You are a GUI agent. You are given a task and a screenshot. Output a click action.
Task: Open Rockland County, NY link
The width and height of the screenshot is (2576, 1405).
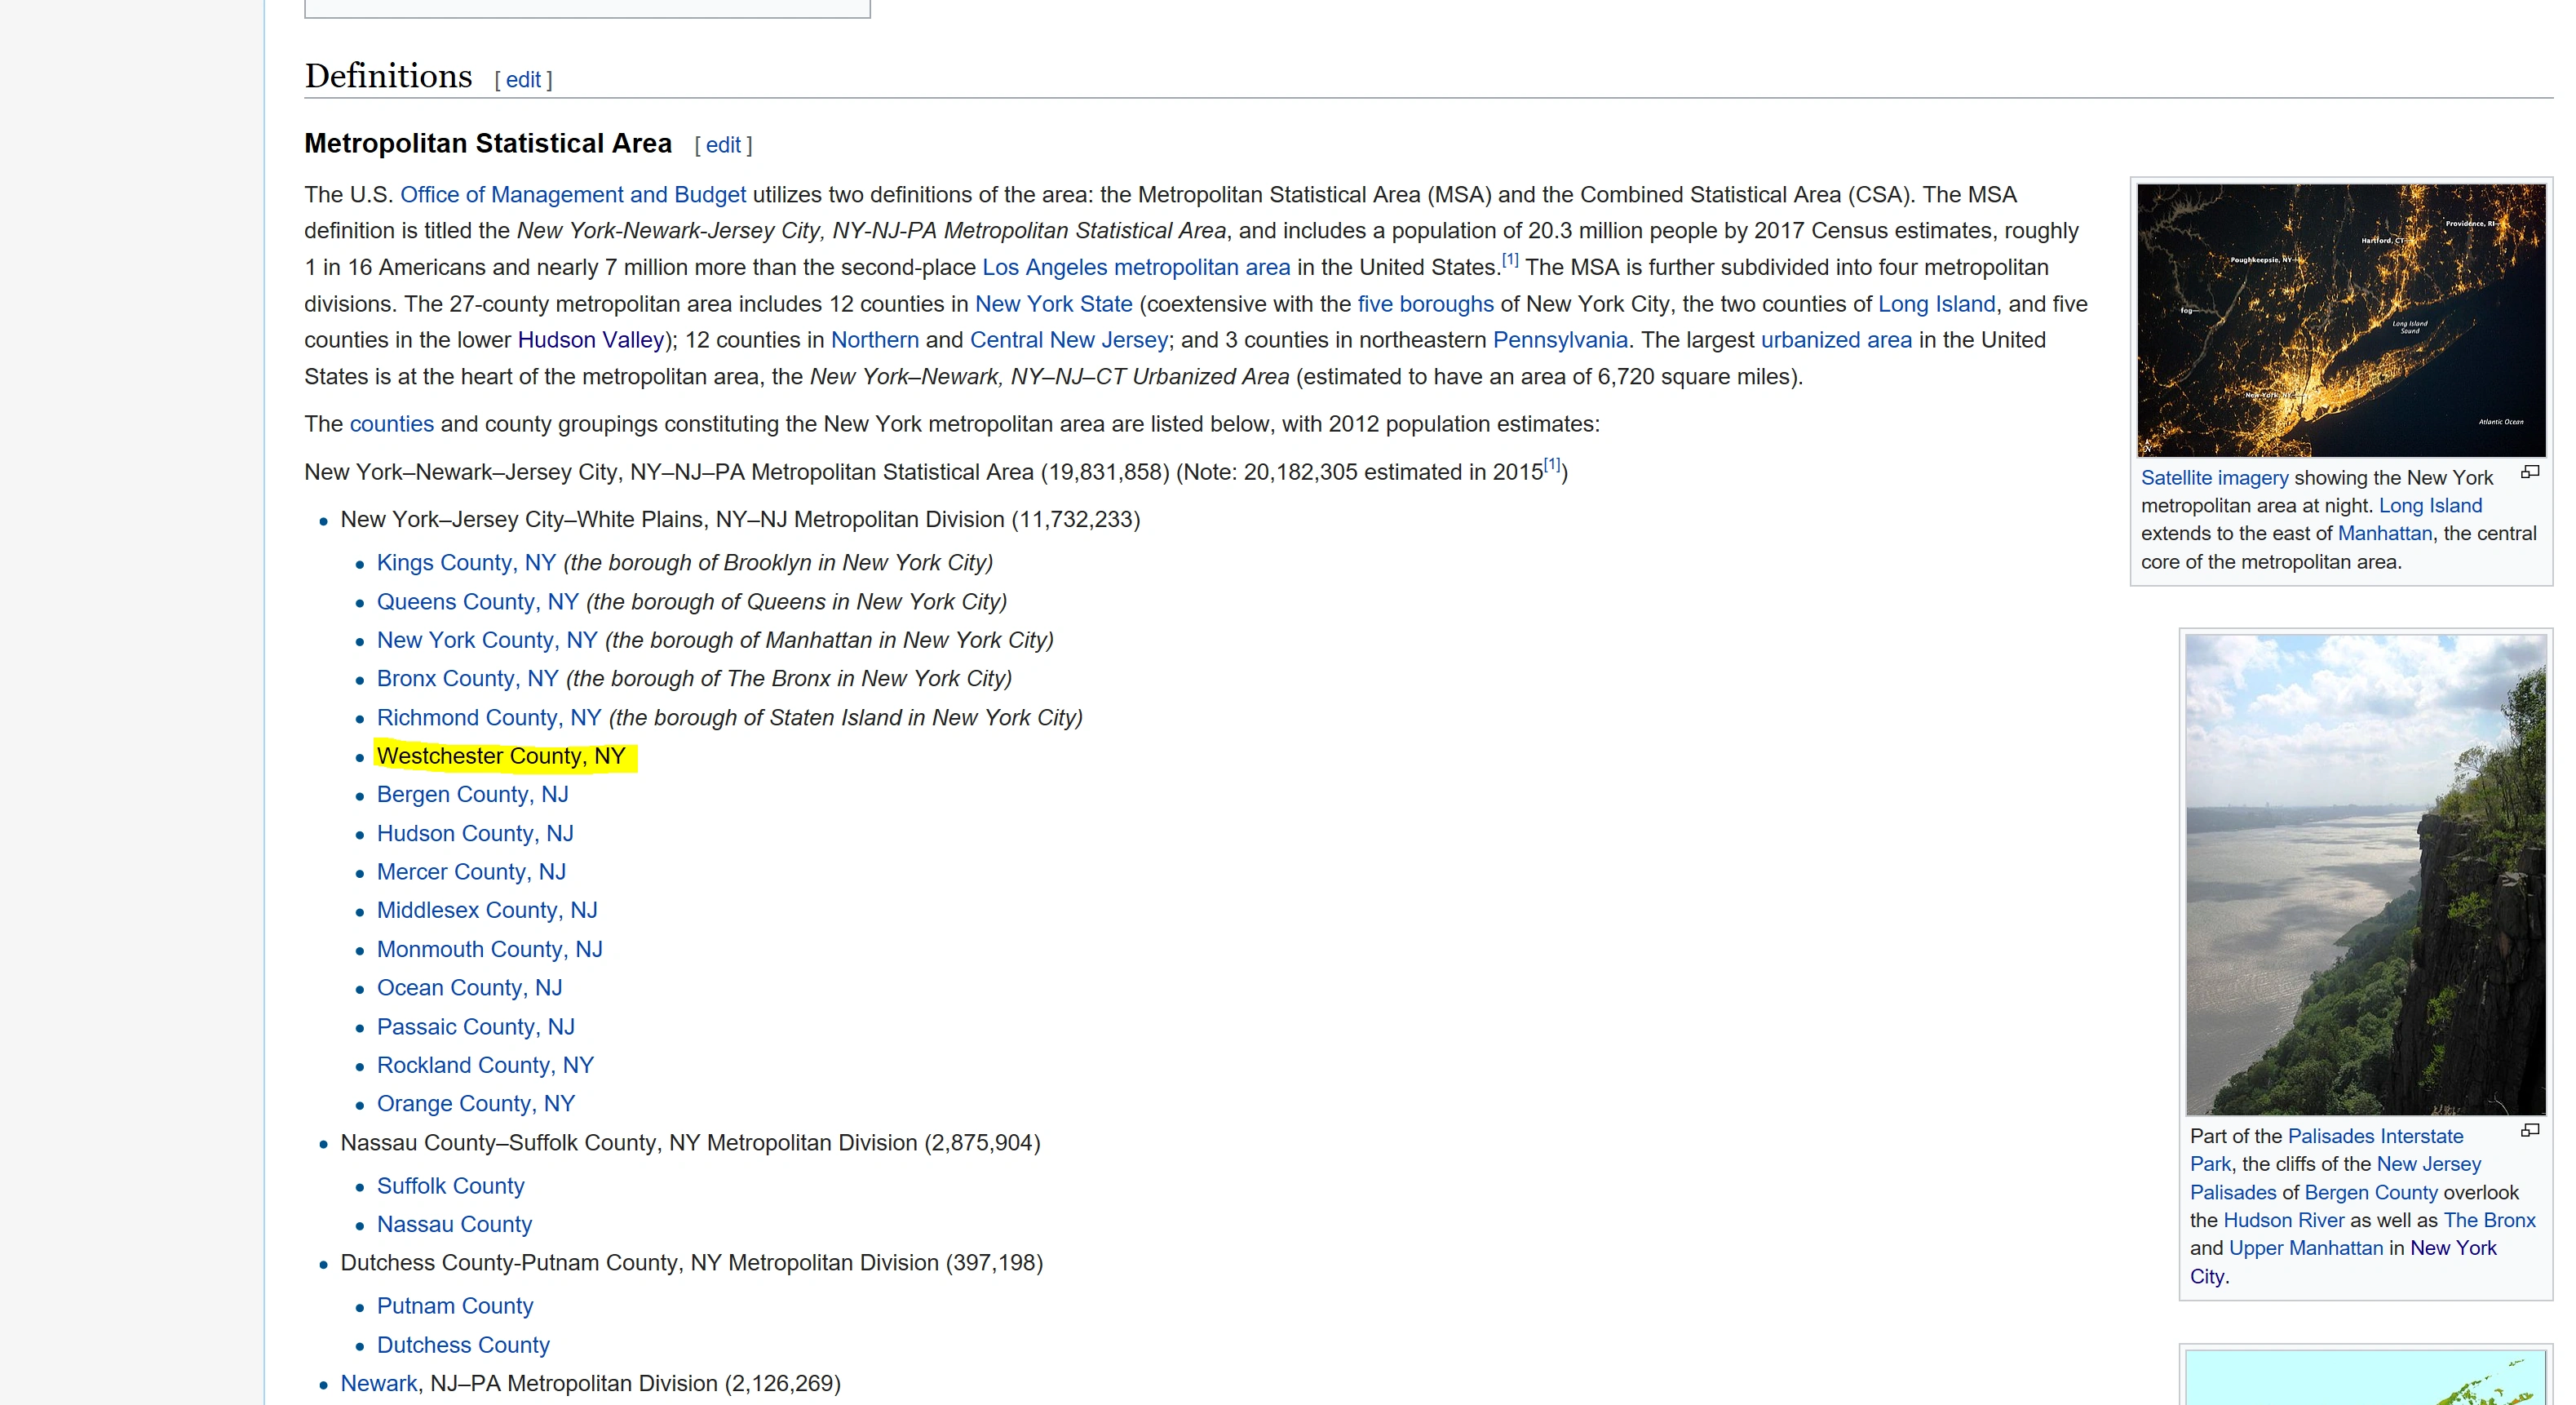pos(485,1066)
